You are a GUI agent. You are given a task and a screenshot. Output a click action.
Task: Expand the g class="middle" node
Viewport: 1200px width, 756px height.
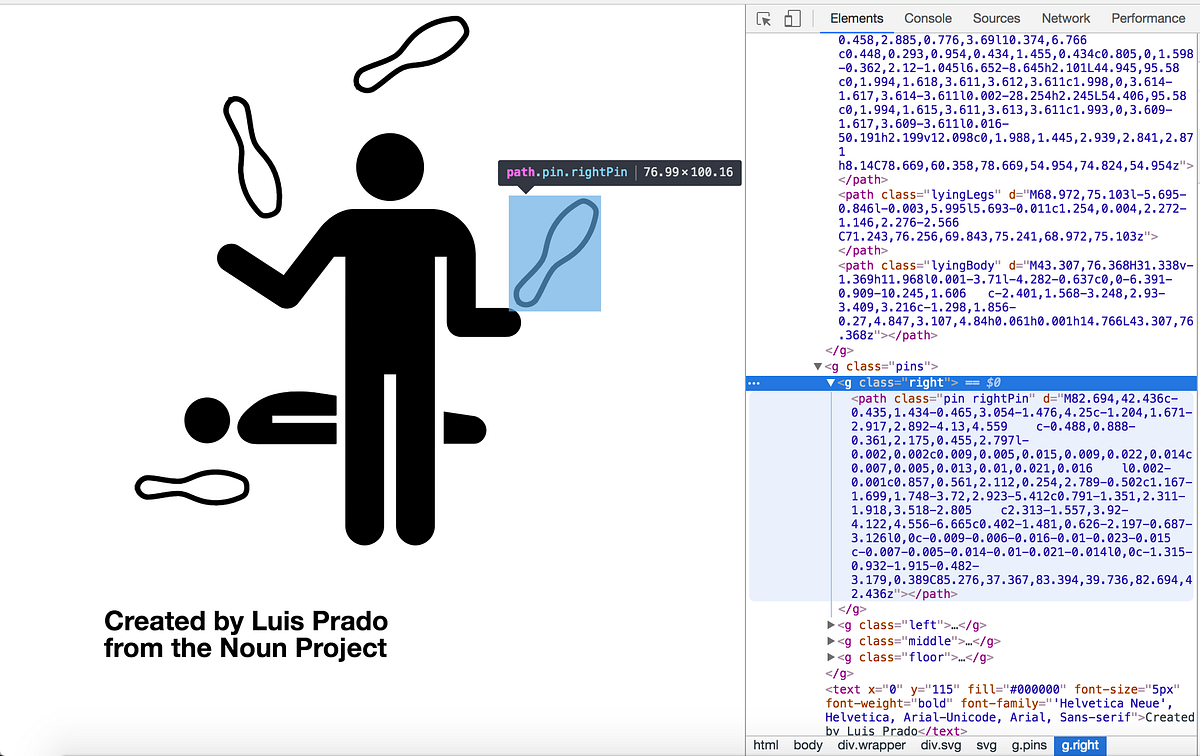click(x=830, y=641)
